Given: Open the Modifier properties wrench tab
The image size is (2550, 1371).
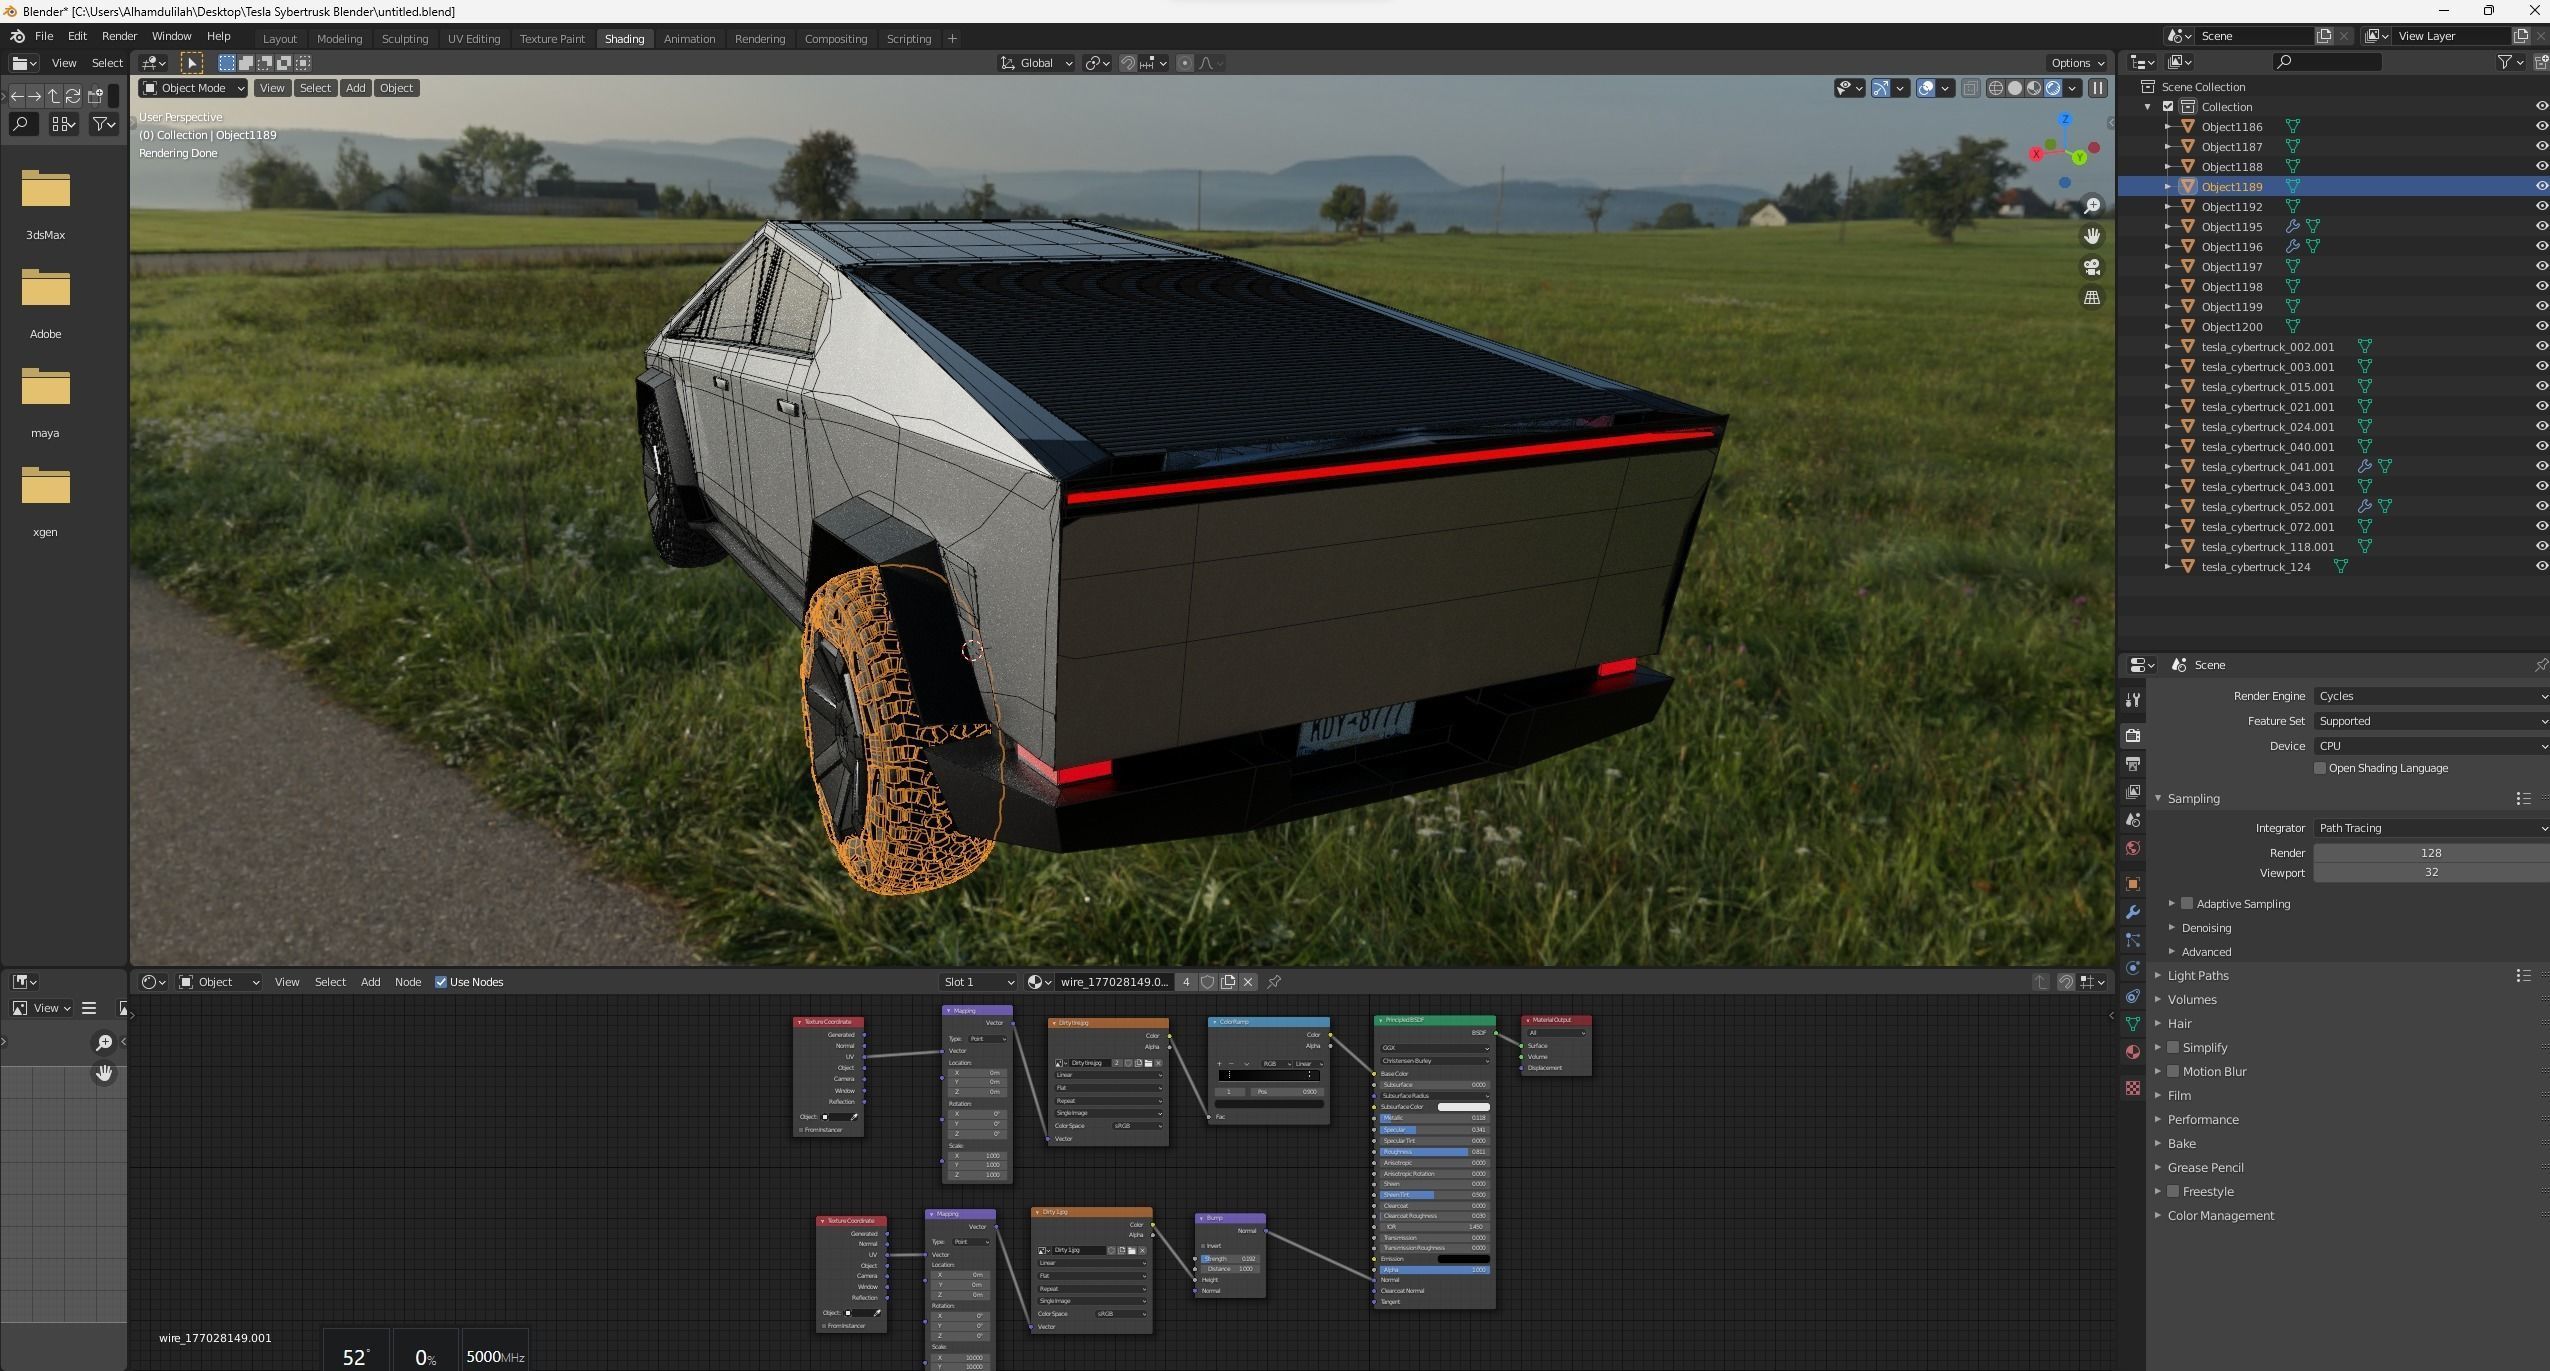Looking at the screenshot, I should (2132, 912).
